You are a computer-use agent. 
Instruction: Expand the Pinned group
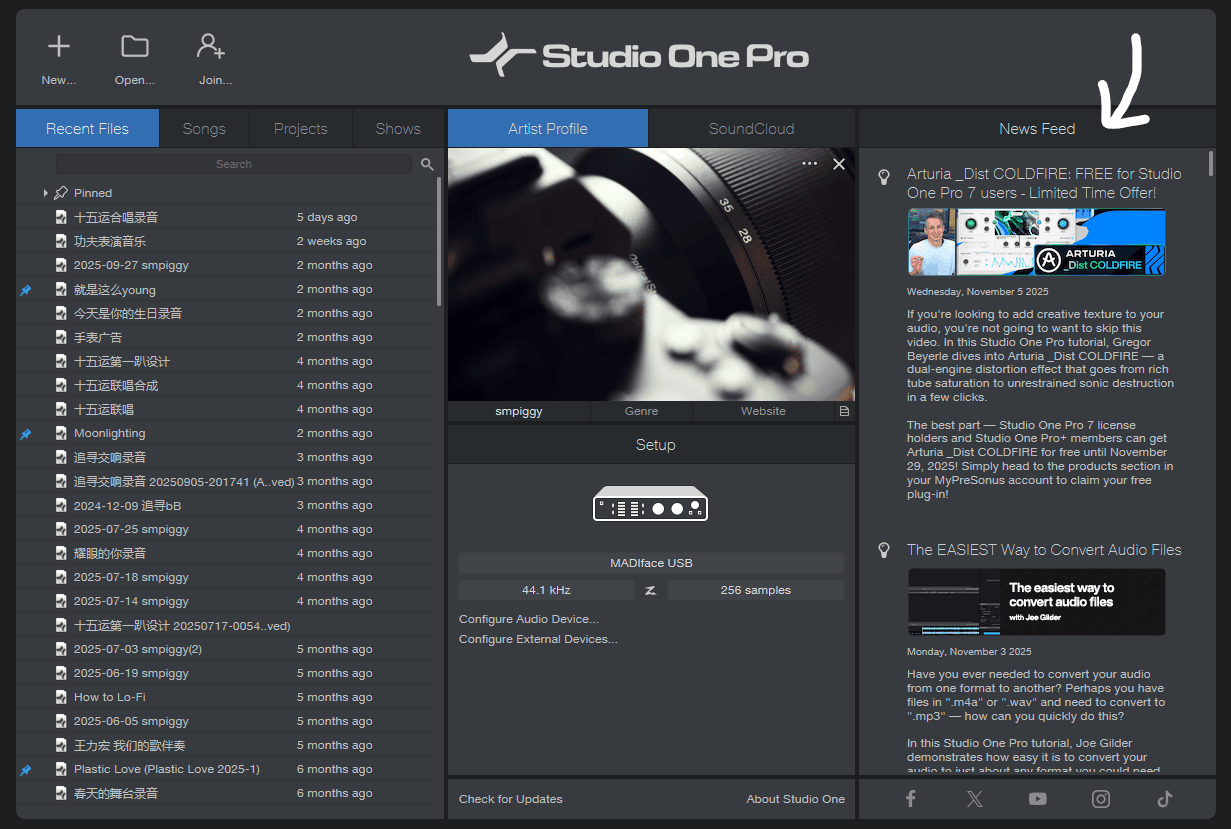45,193
